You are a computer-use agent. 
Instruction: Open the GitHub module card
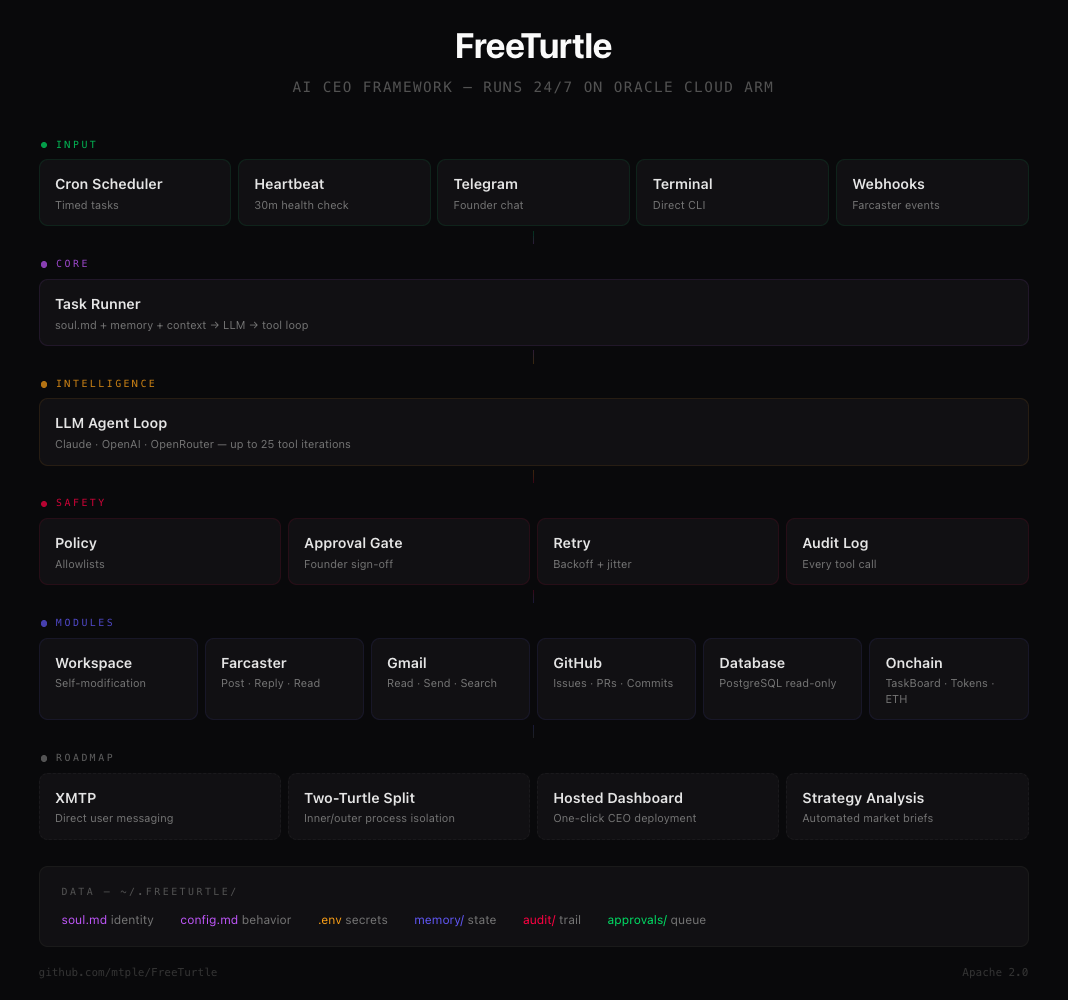[x=616, y=679]
